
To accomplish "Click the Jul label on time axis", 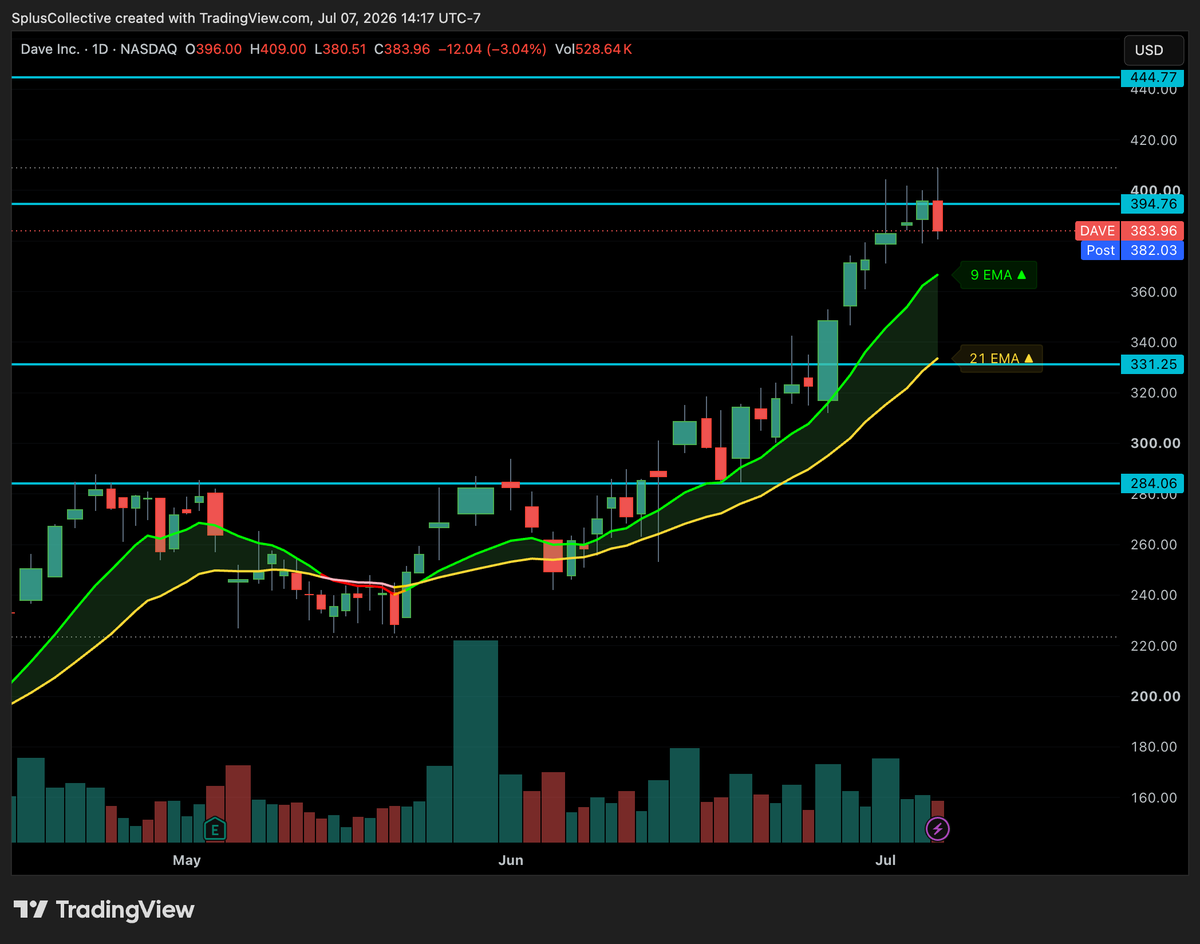I will (886, 860).
